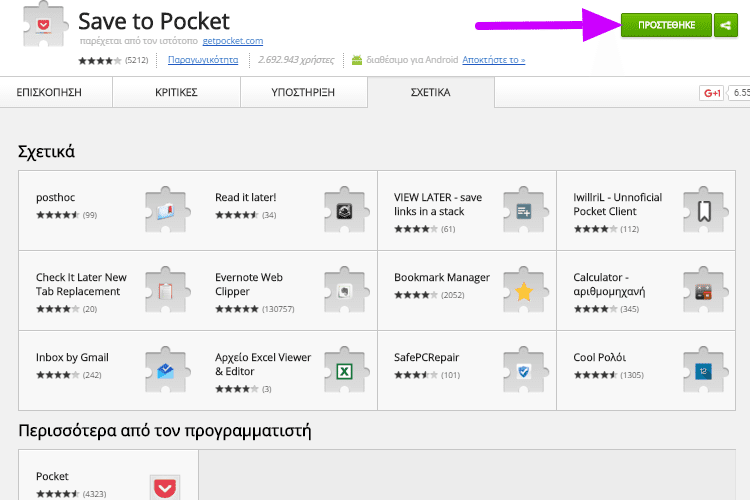Open Αρχείο Excel Viewer & Editor title
This screenshot has height=500, width=750.
[263, 364]
